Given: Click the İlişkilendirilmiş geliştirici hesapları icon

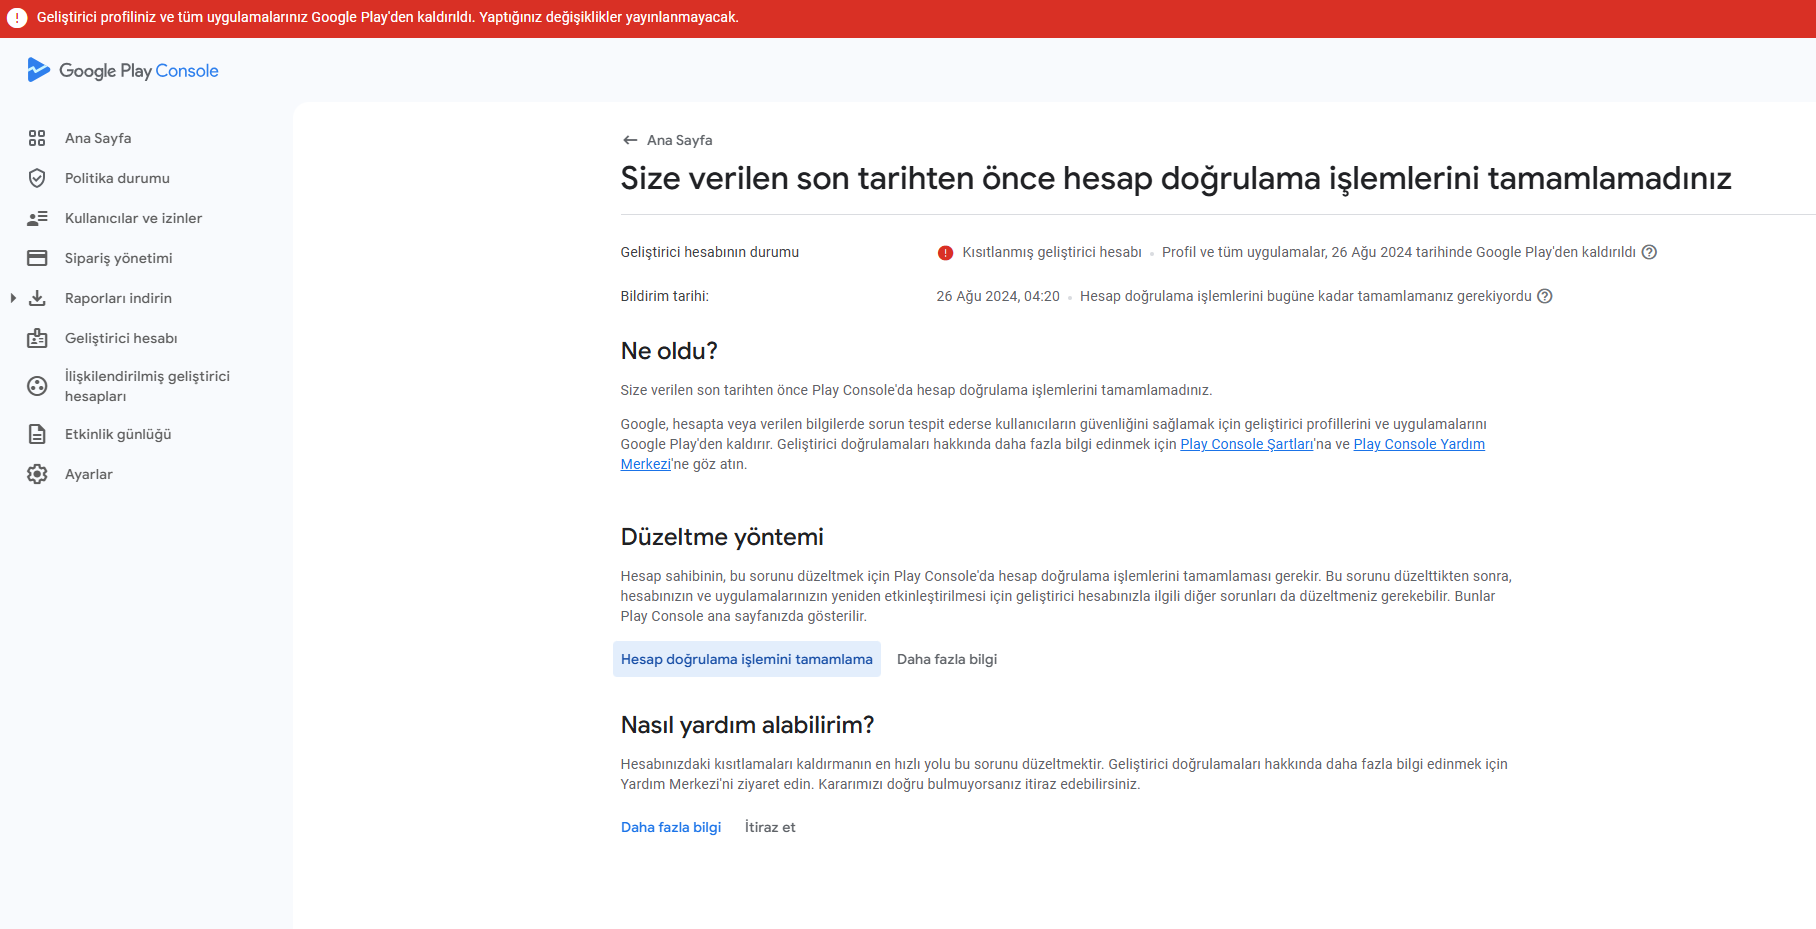Looking at the screenshot, I should (x=37, y=386).
